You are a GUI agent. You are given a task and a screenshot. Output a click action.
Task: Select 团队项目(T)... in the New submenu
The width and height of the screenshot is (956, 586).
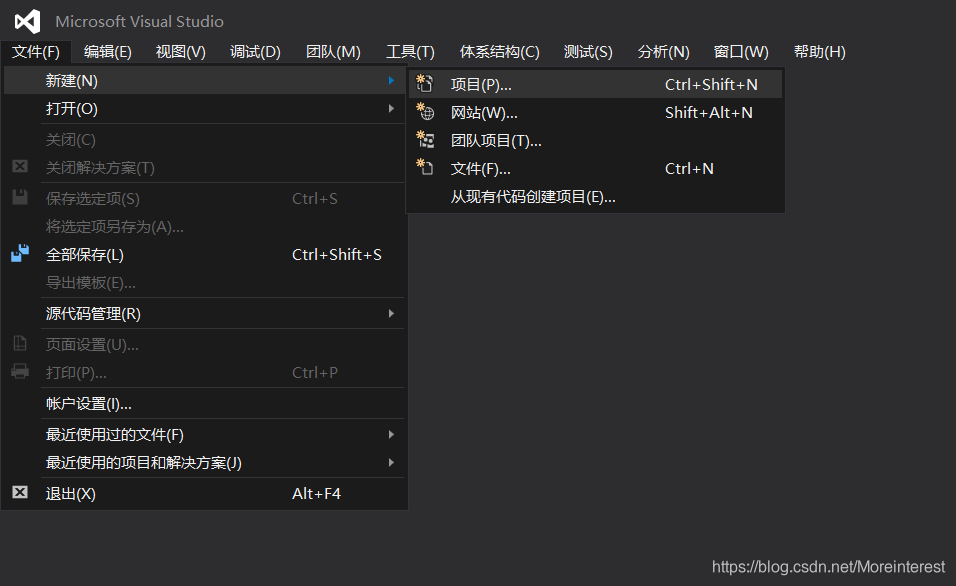[595, 140]
